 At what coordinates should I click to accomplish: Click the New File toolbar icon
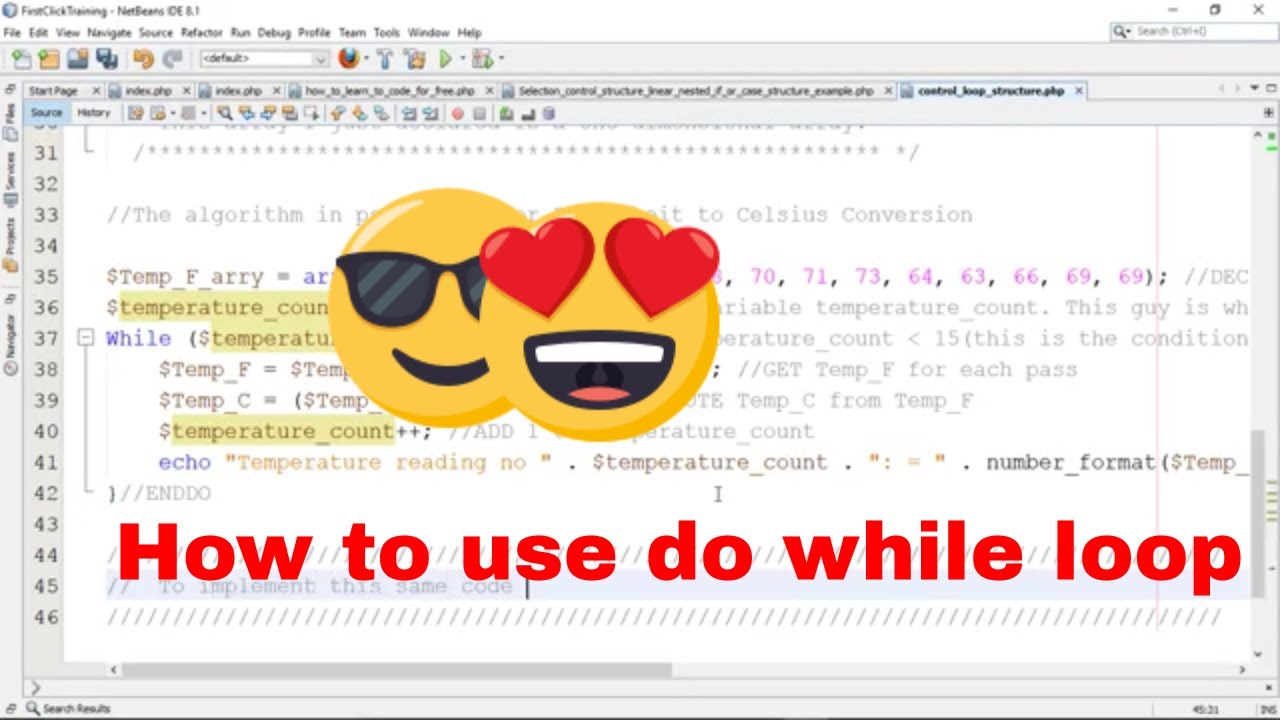[x=21, y=59]
